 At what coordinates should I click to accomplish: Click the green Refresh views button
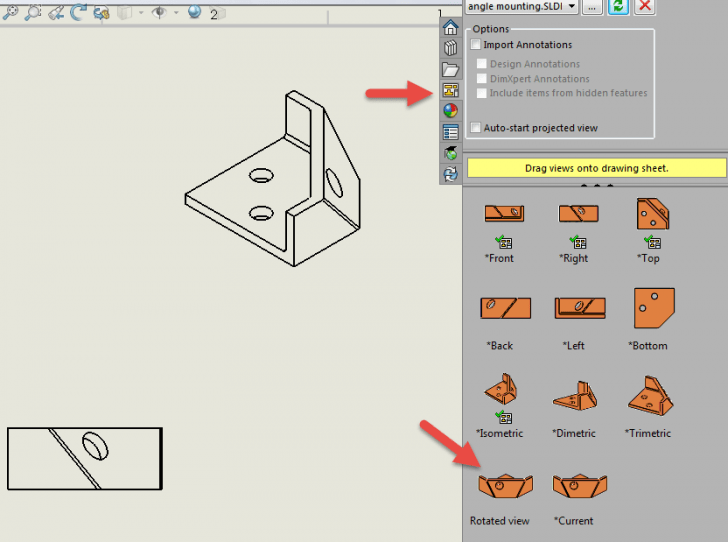click(x=618, y=7)
